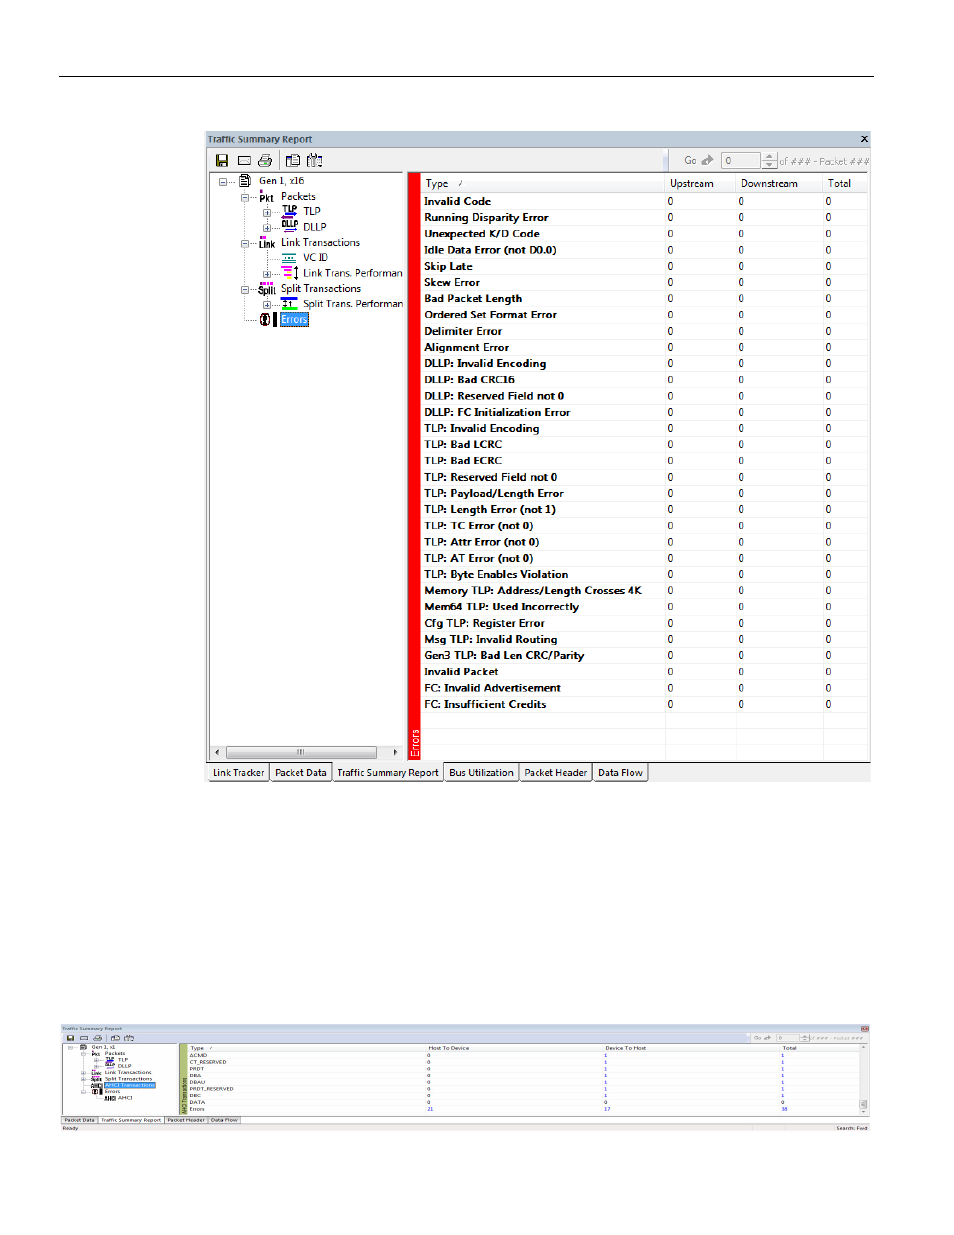Sort by the Type column header
954x1235 pixels.
pos(544,184)
